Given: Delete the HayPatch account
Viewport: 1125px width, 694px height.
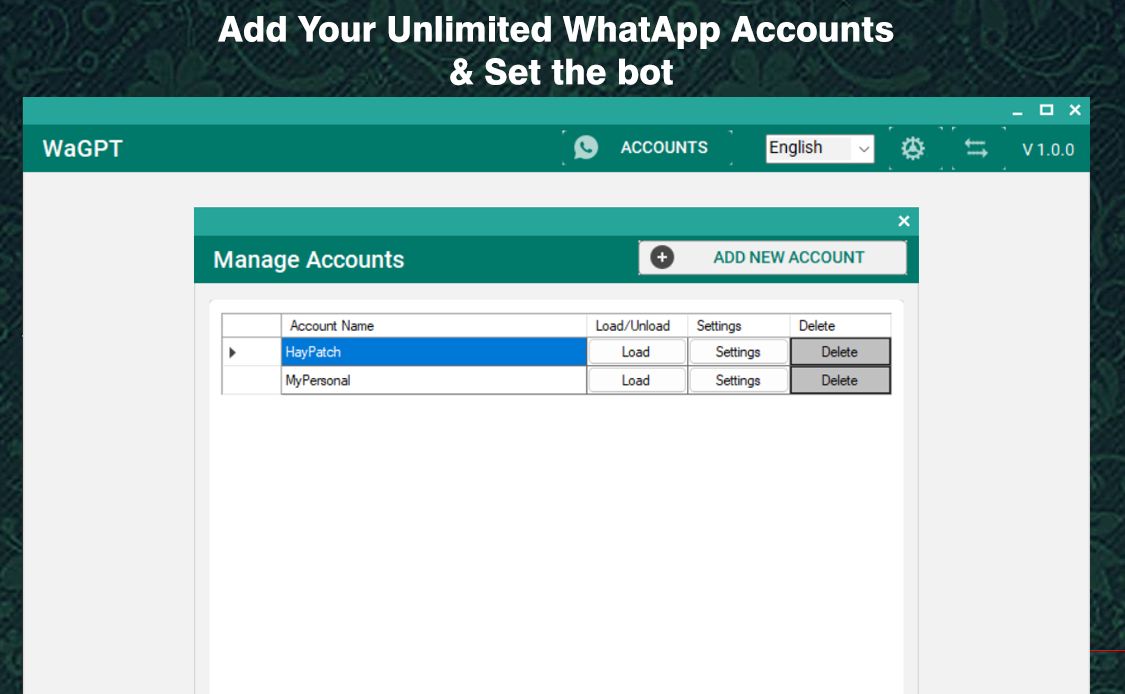Looking at the screenshot, I should (x=840, y=352).
